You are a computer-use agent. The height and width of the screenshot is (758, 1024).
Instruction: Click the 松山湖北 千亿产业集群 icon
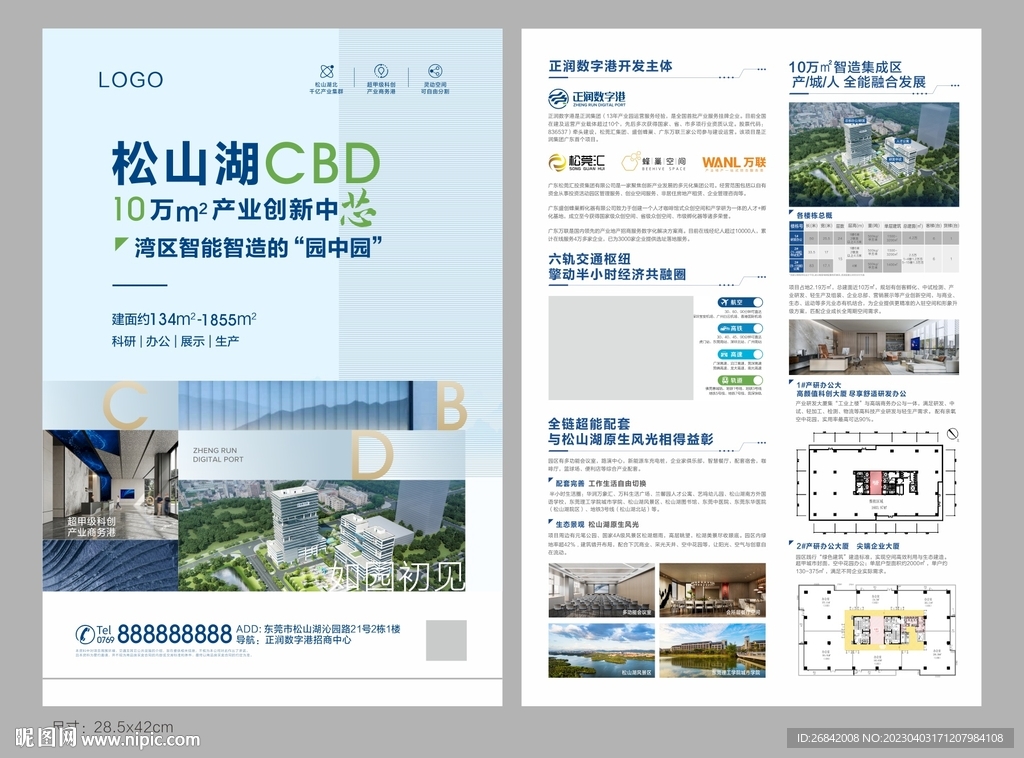coord(327,71)
